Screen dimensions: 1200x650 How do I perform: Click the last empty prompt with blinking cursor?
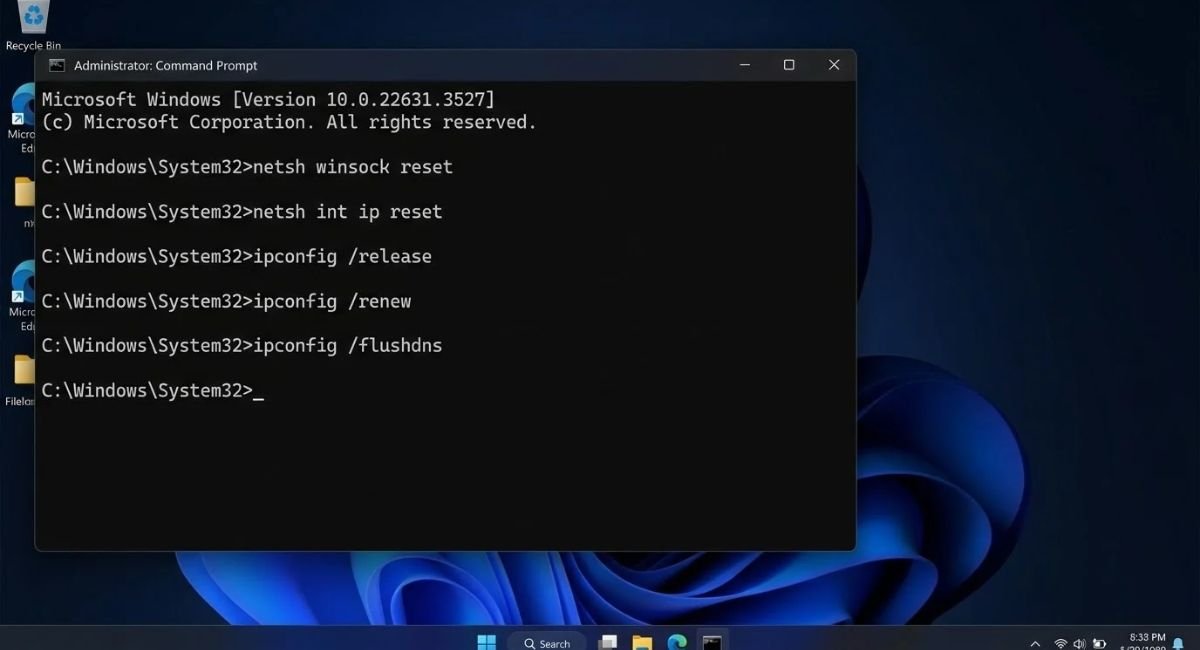[x=152, y=390]
